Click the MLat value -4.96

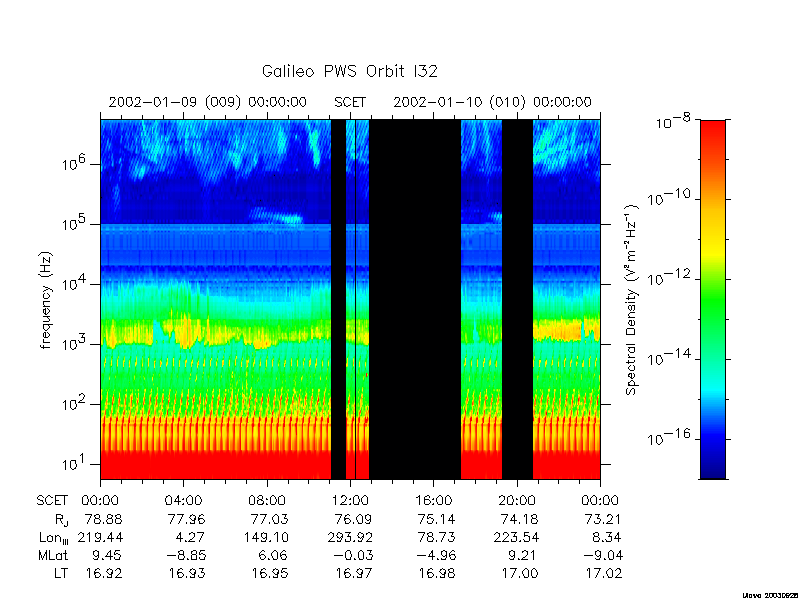point(435,555)
